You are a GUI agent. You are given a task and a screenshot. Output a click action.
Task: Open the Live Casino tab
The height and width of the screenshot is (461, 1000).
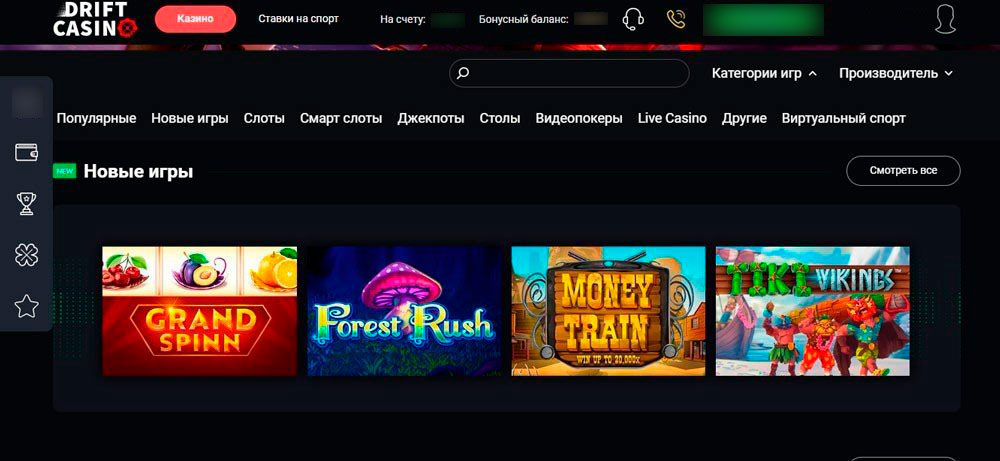tap(672, 118)
